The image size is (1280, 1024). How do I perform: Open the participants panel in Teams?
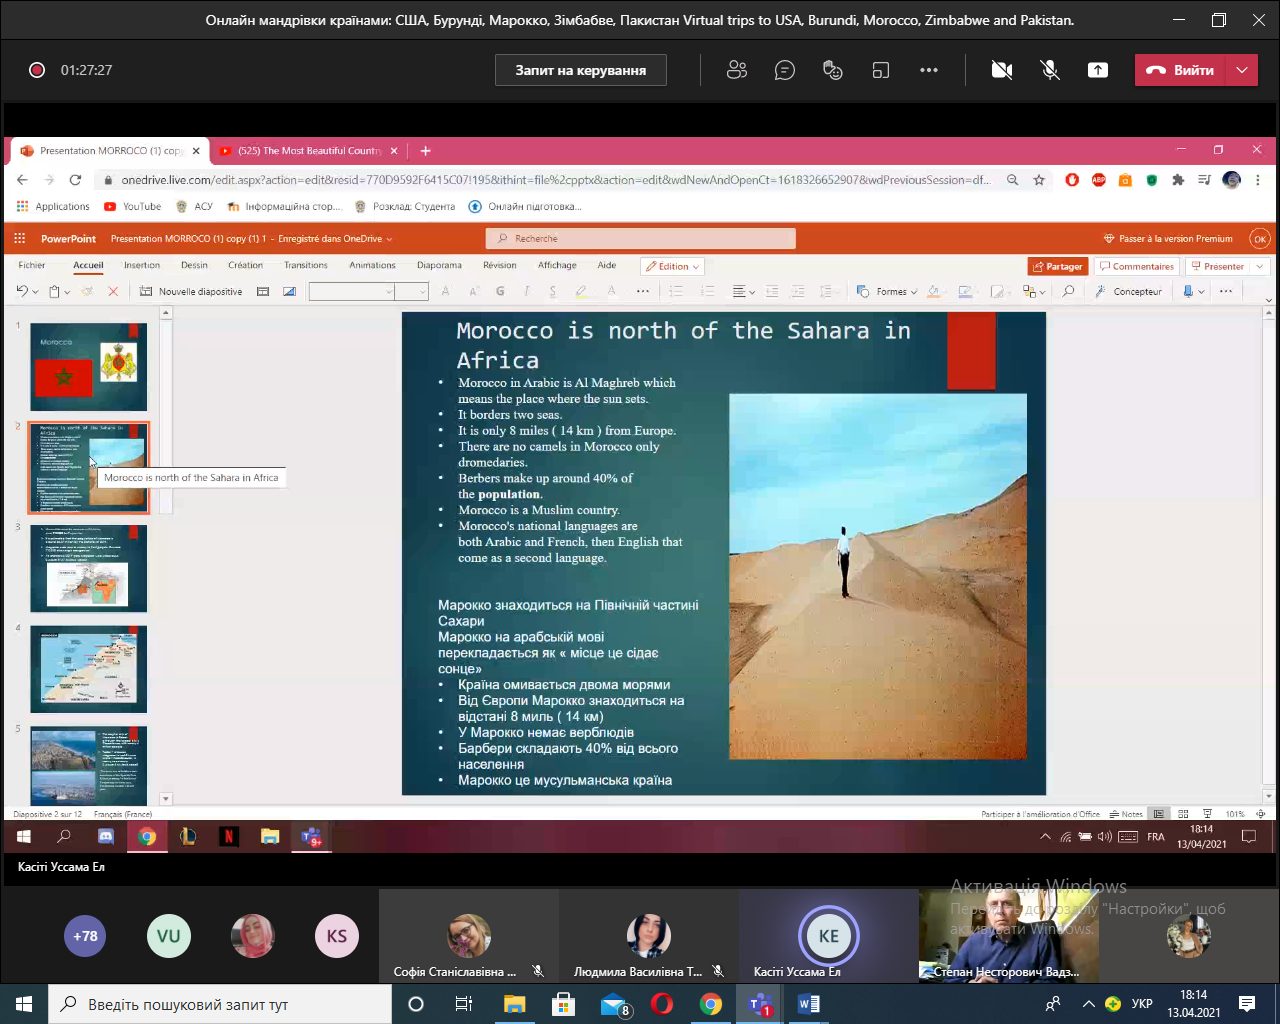point(737,70)
